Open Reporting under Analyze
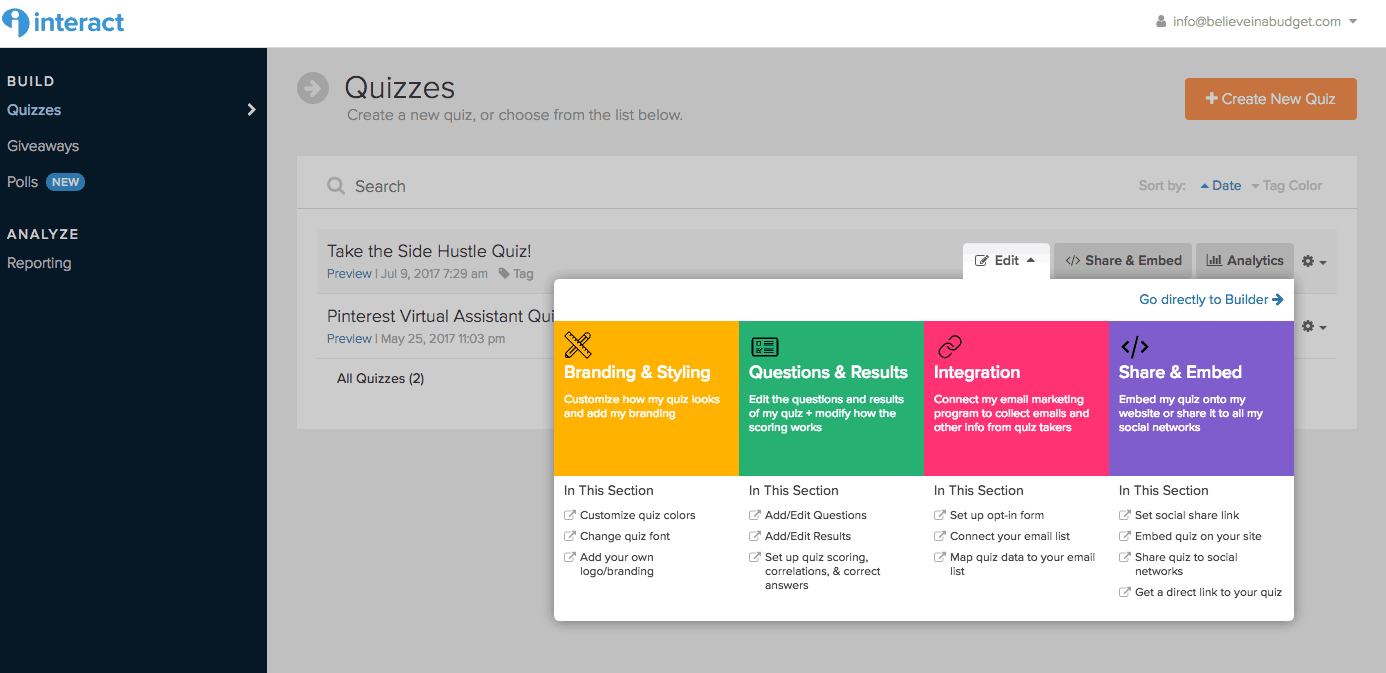Image resolution: width=1386 pixels, height=673 pixels. [39, 263]
